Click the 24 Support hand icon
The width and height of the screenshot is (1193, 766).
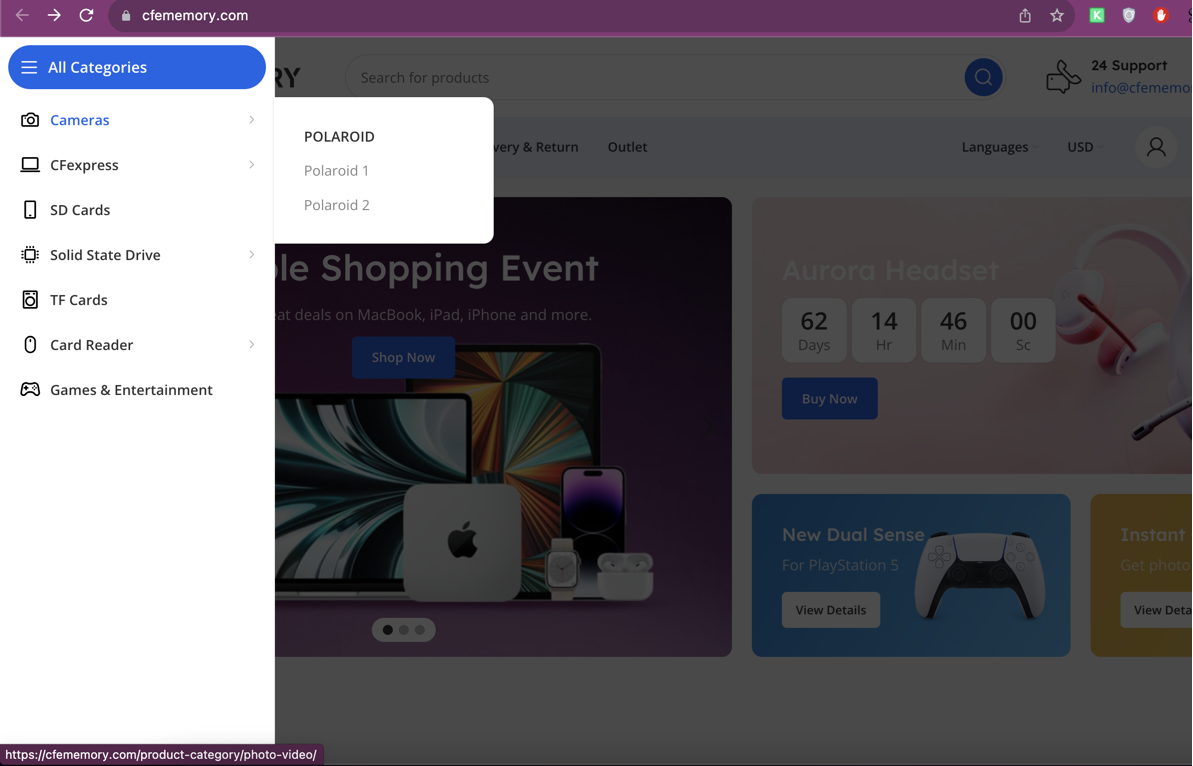1063,77
